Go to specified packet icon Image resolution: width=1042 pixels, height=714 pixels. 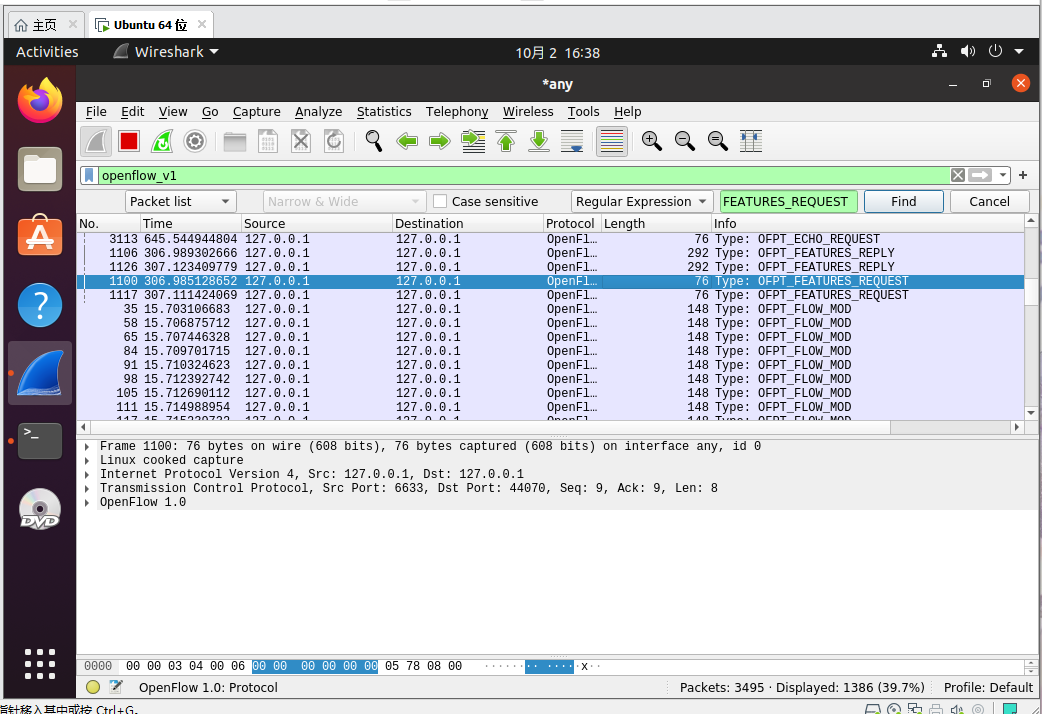pos(473,141)
